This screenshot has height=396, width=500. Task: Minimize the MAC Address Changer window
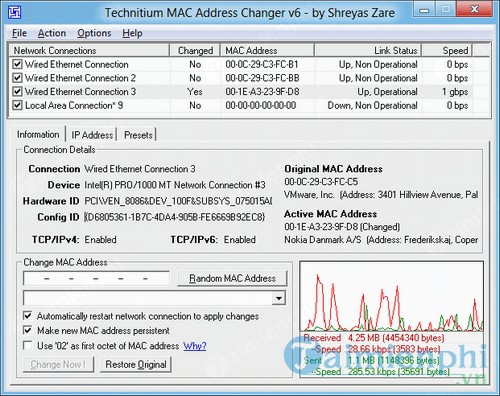click(x=424, y=10)
